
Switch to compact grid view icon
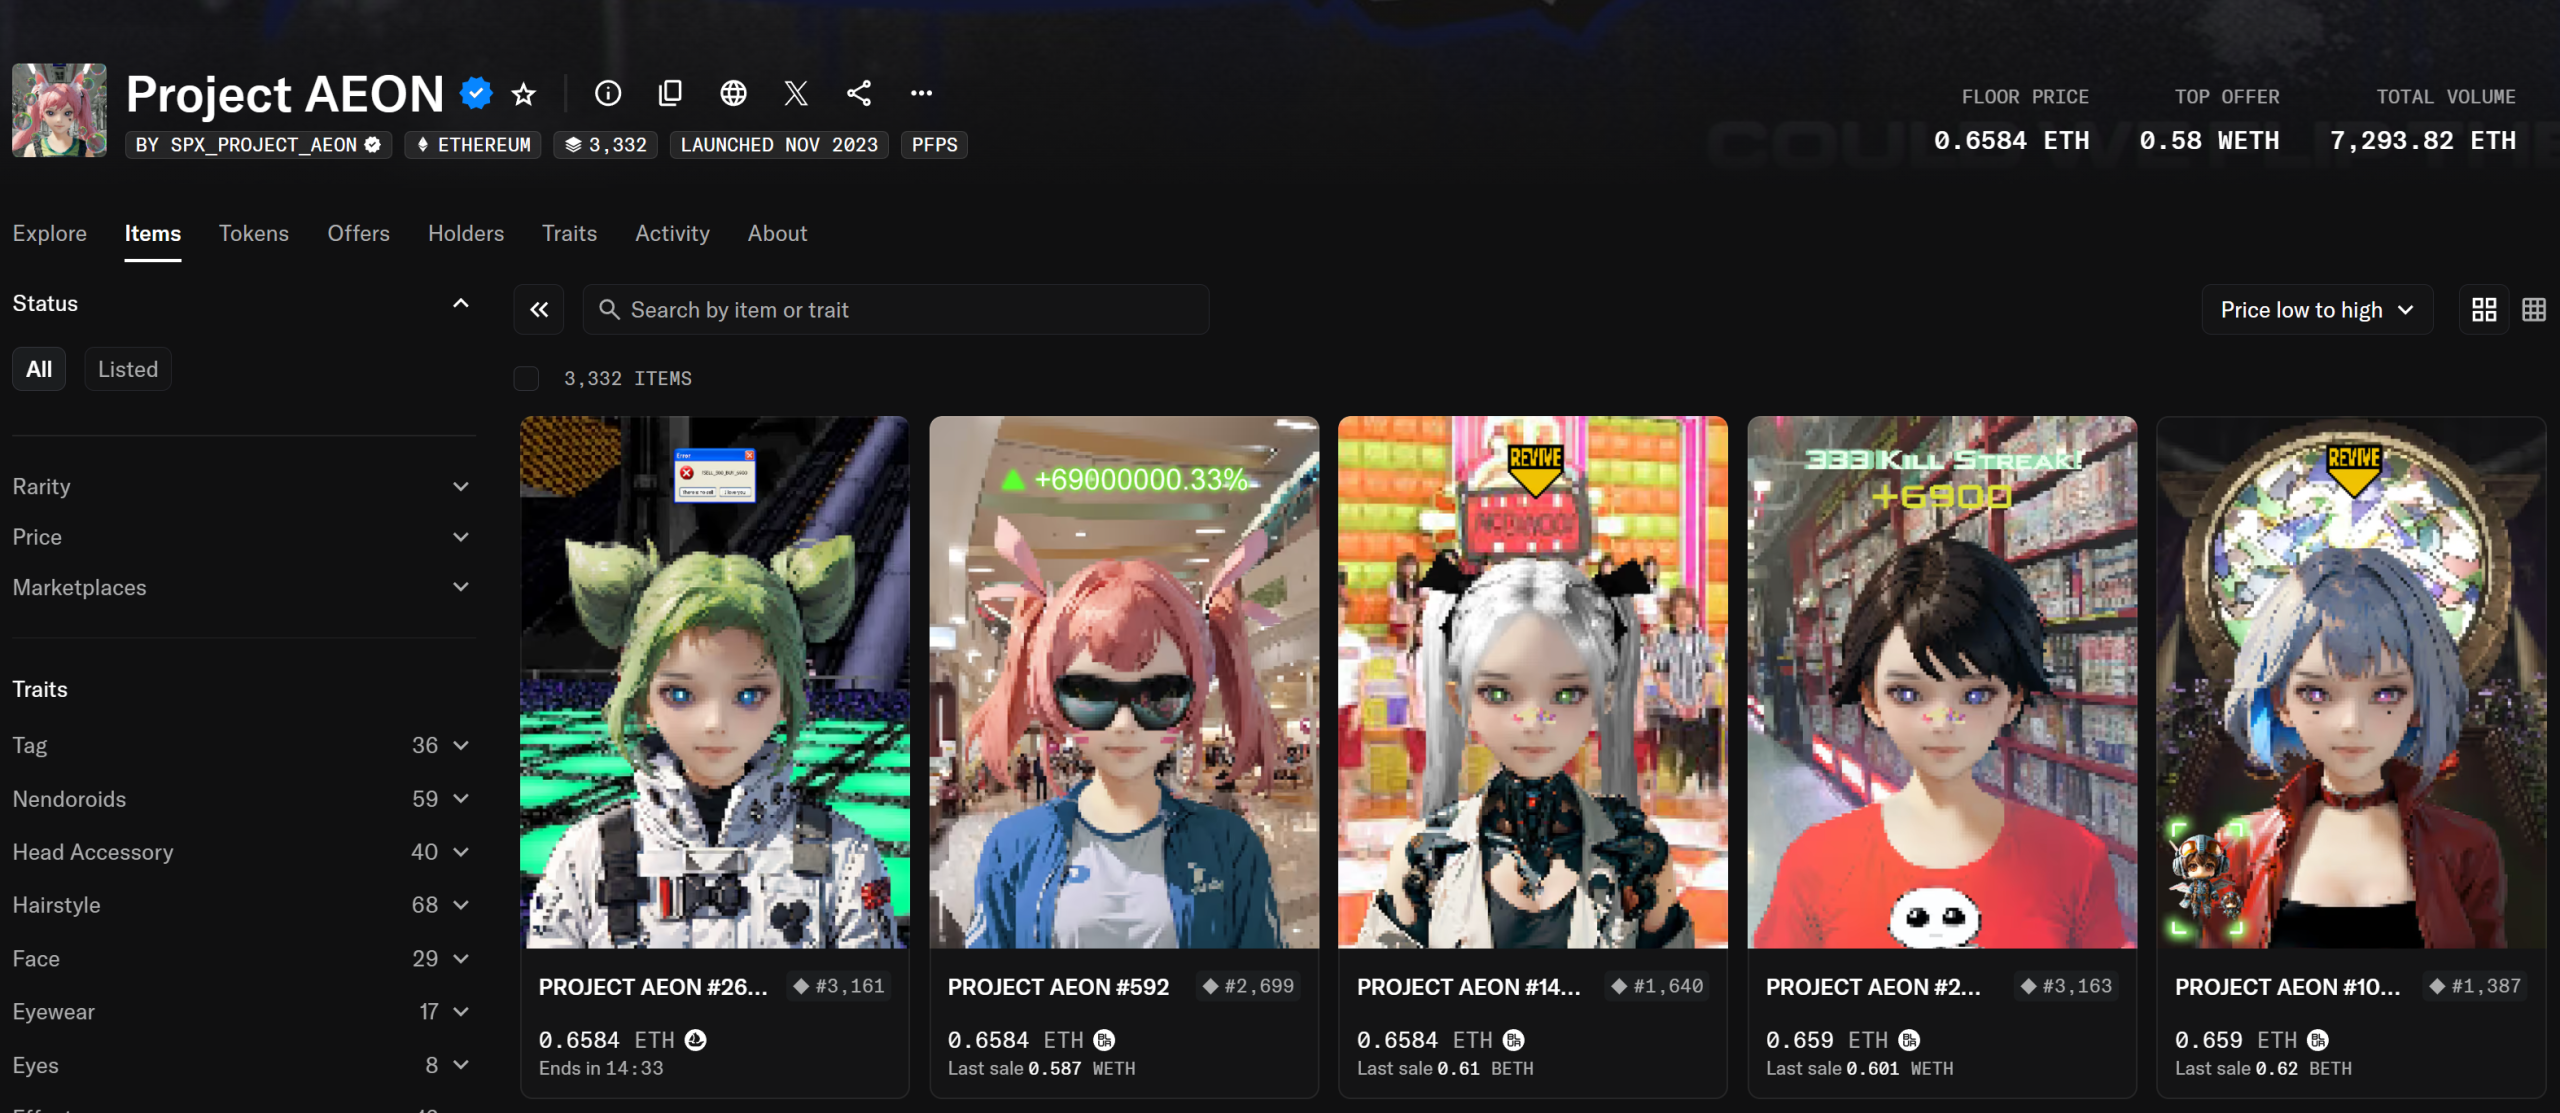[2533, 310]
